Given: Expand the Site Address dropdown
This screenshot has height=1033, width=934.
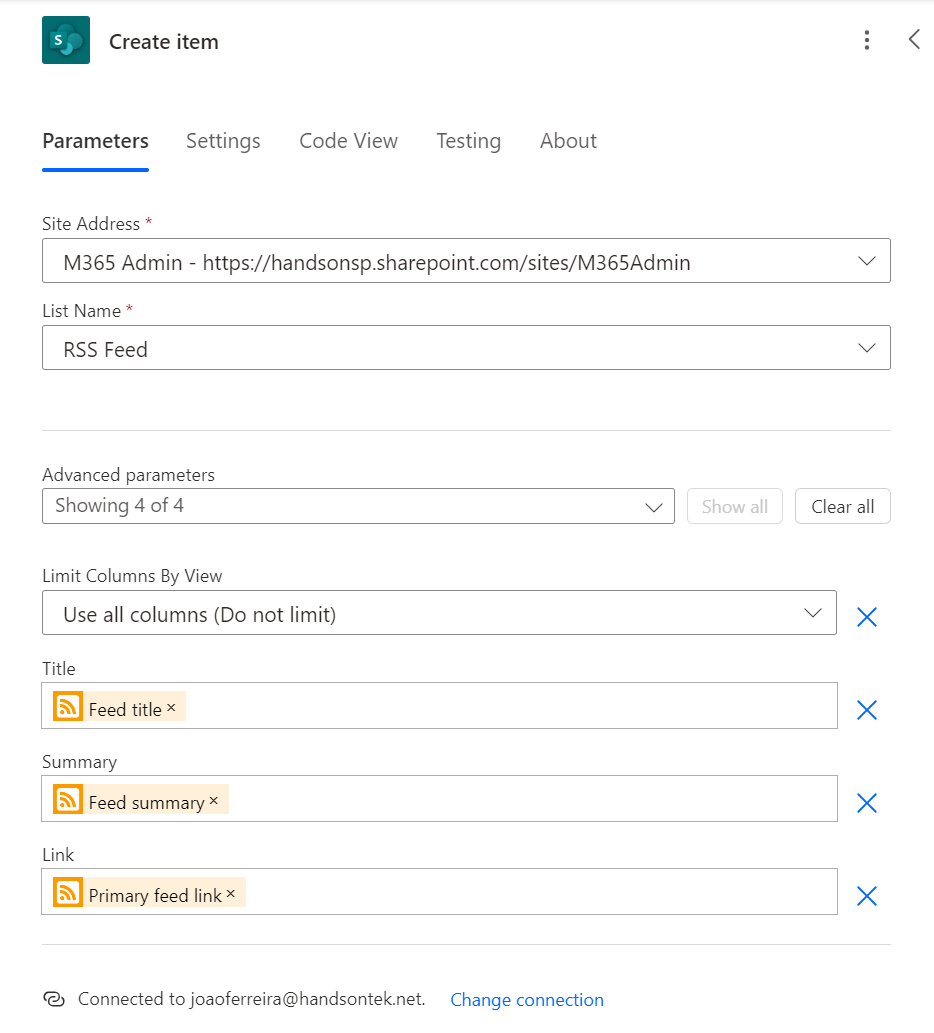Looking at the screenshot, I should (866, 261).
